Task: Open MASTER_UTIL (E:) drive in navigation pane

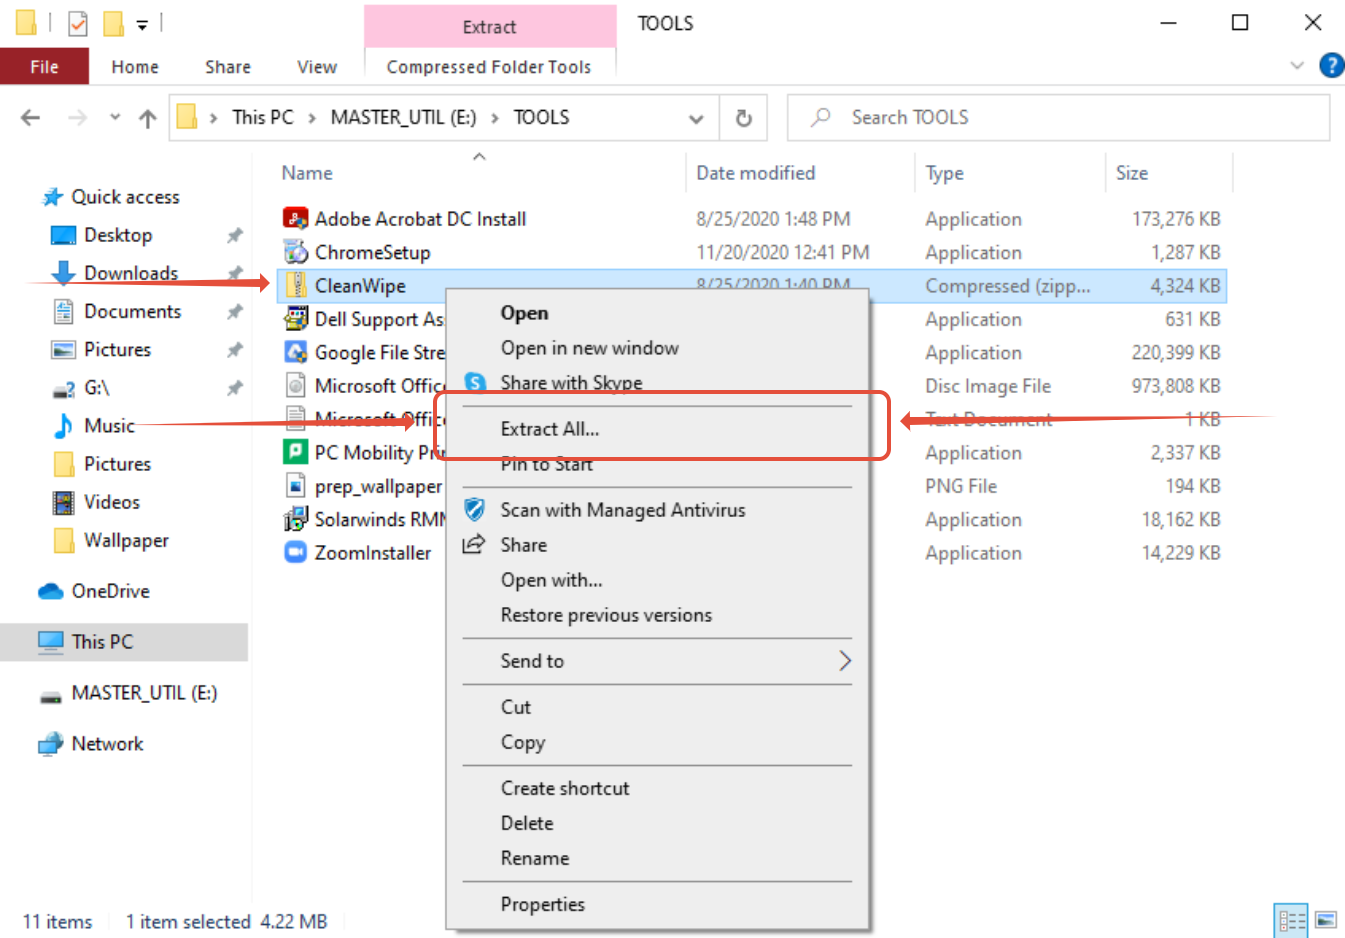Action: click(x=127, y=693)
